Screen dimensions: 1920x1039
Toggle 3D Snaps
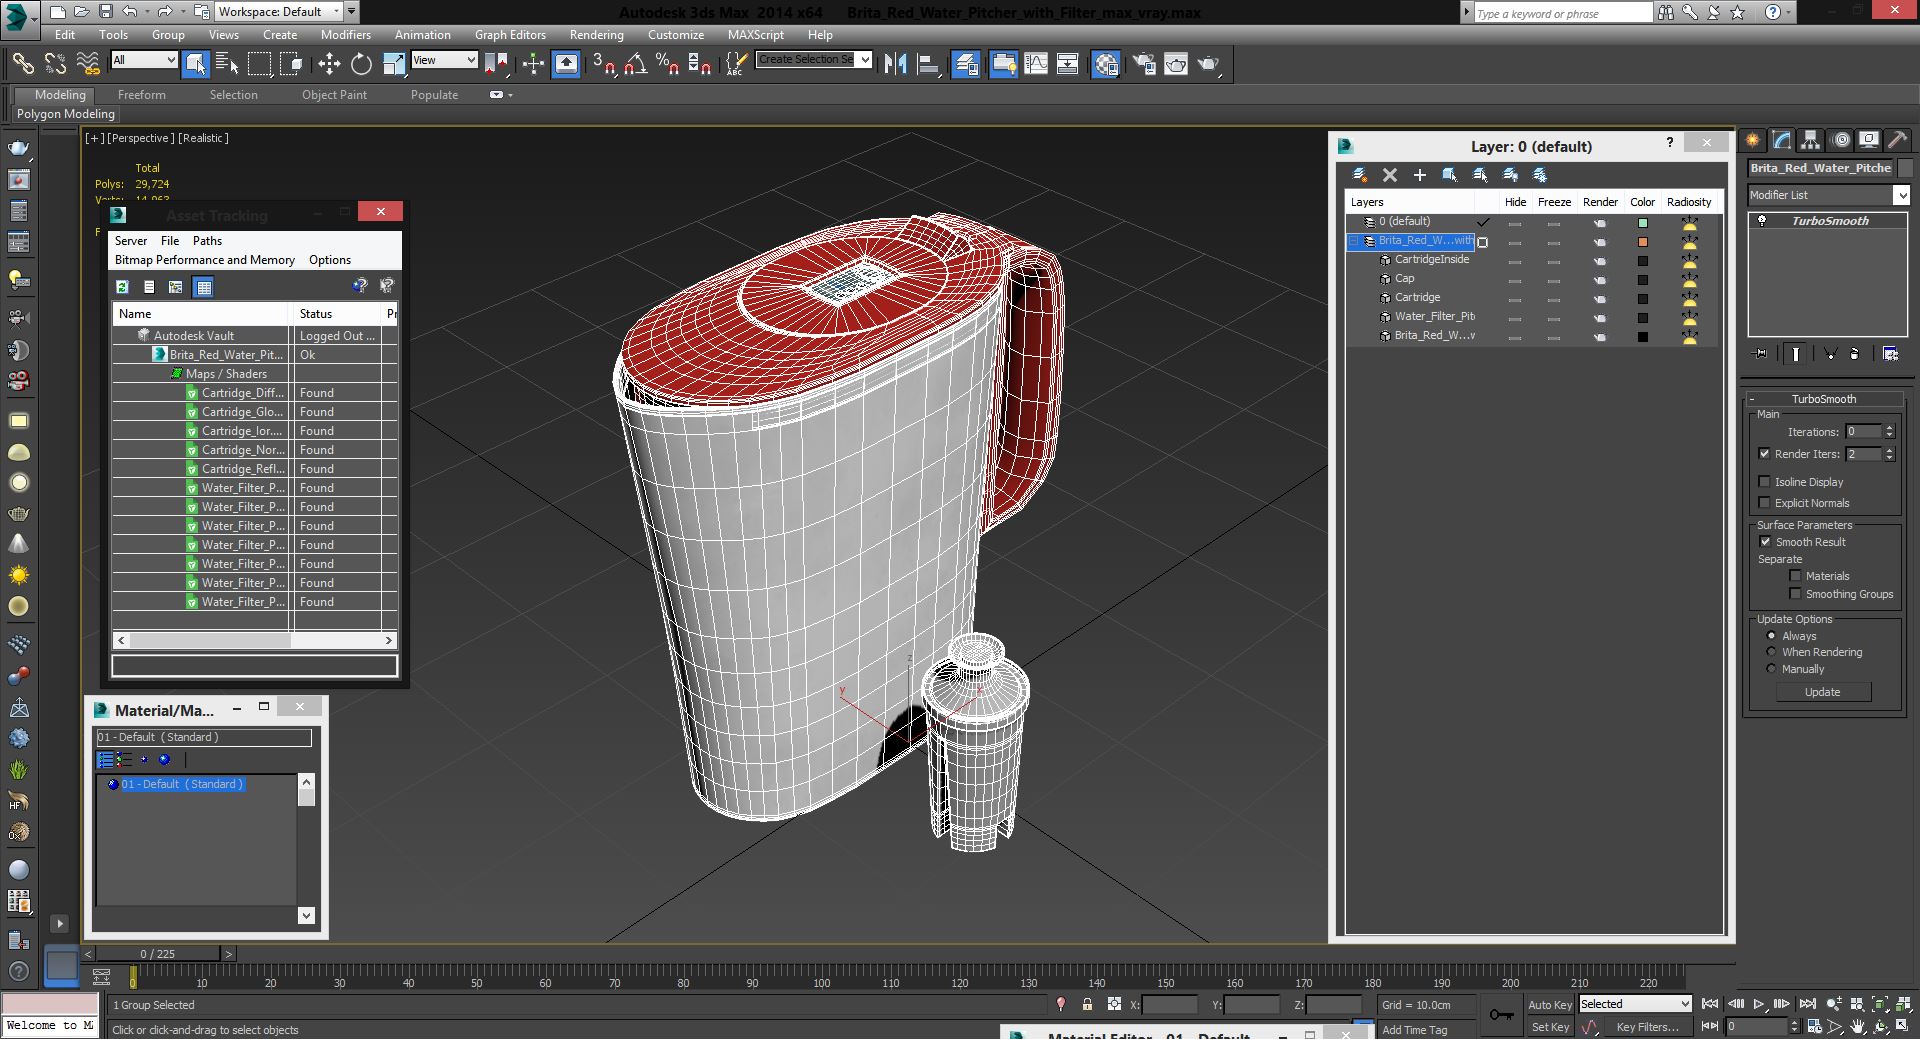click(x=603, y=64)
